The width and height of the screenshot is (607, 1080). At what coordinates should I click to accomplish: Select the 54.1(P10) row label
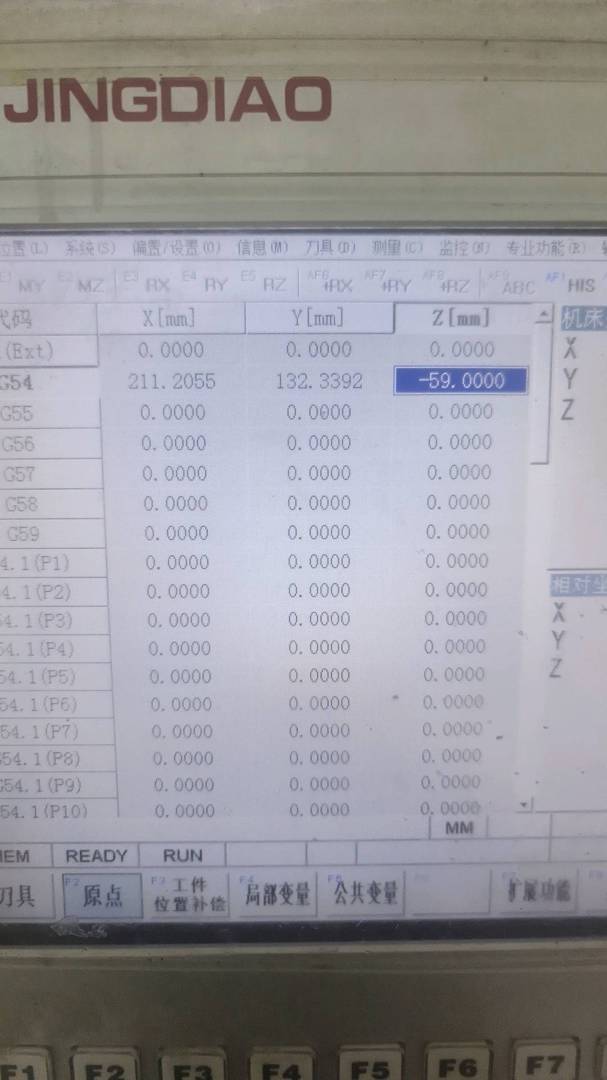59,811
